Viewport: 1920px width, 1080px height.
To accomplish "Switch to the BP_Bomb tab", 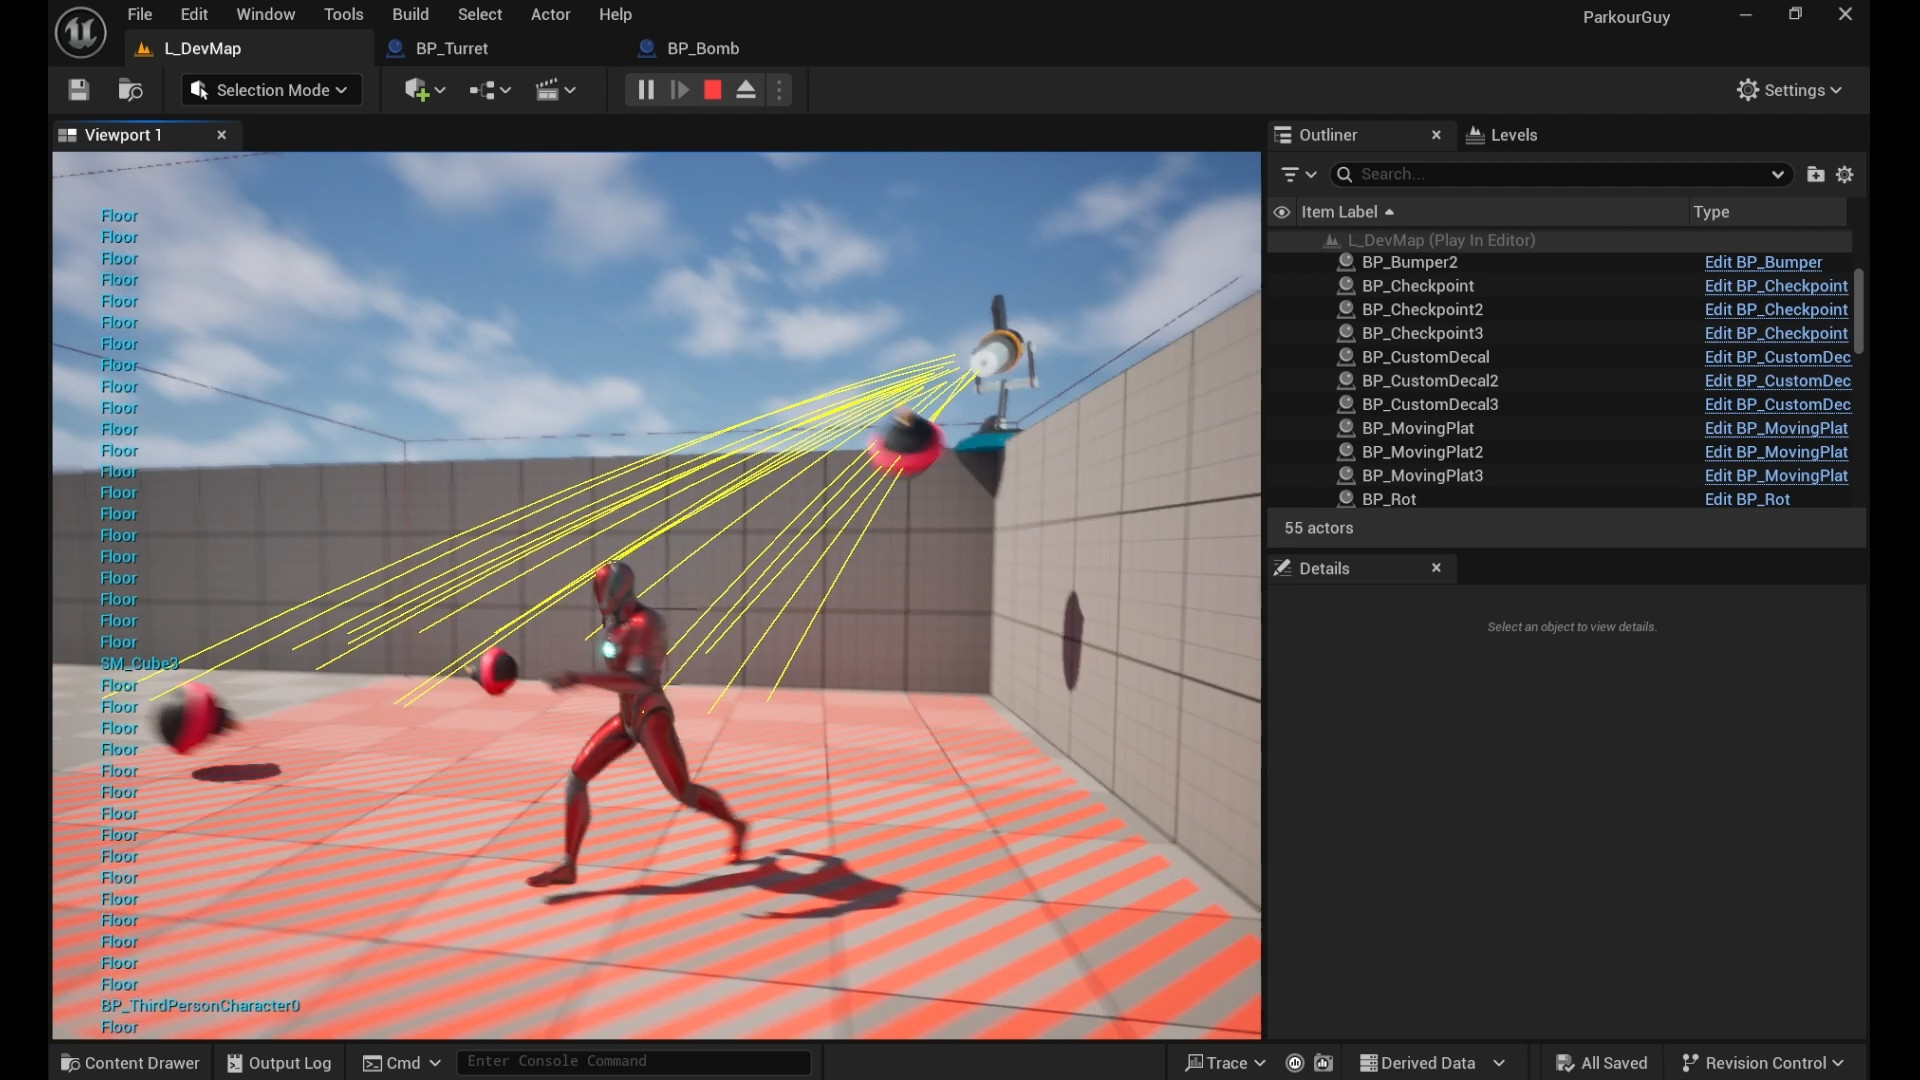I will [703, 48].
